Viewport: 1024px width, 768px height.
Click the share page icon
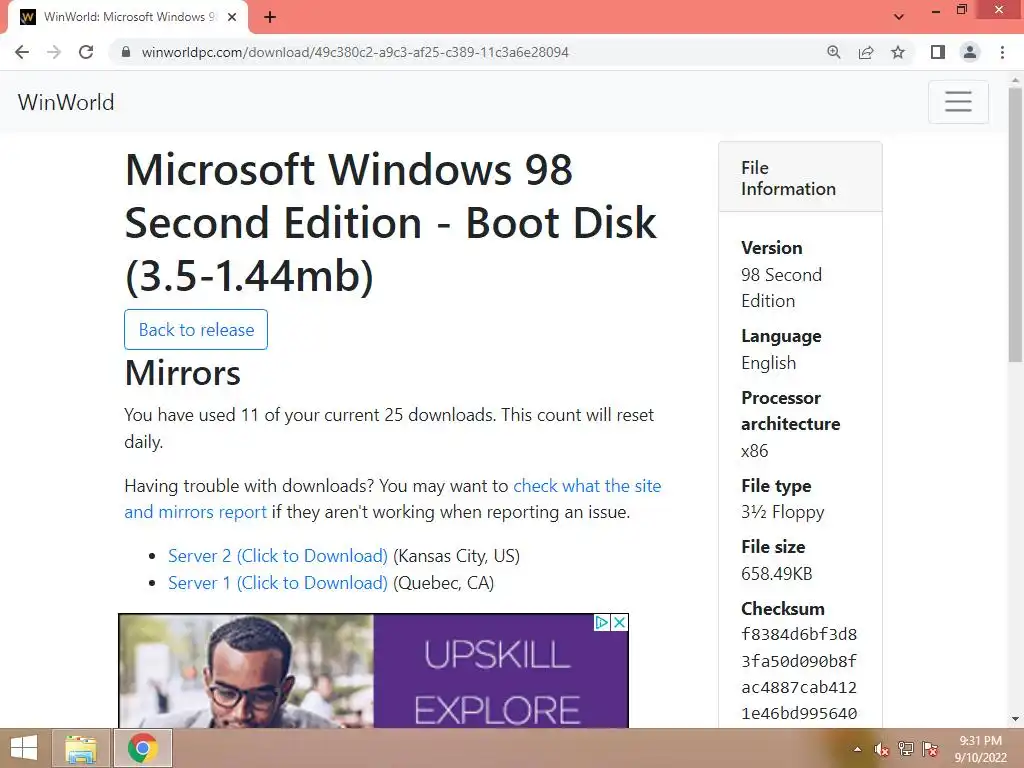coord(866,52)
